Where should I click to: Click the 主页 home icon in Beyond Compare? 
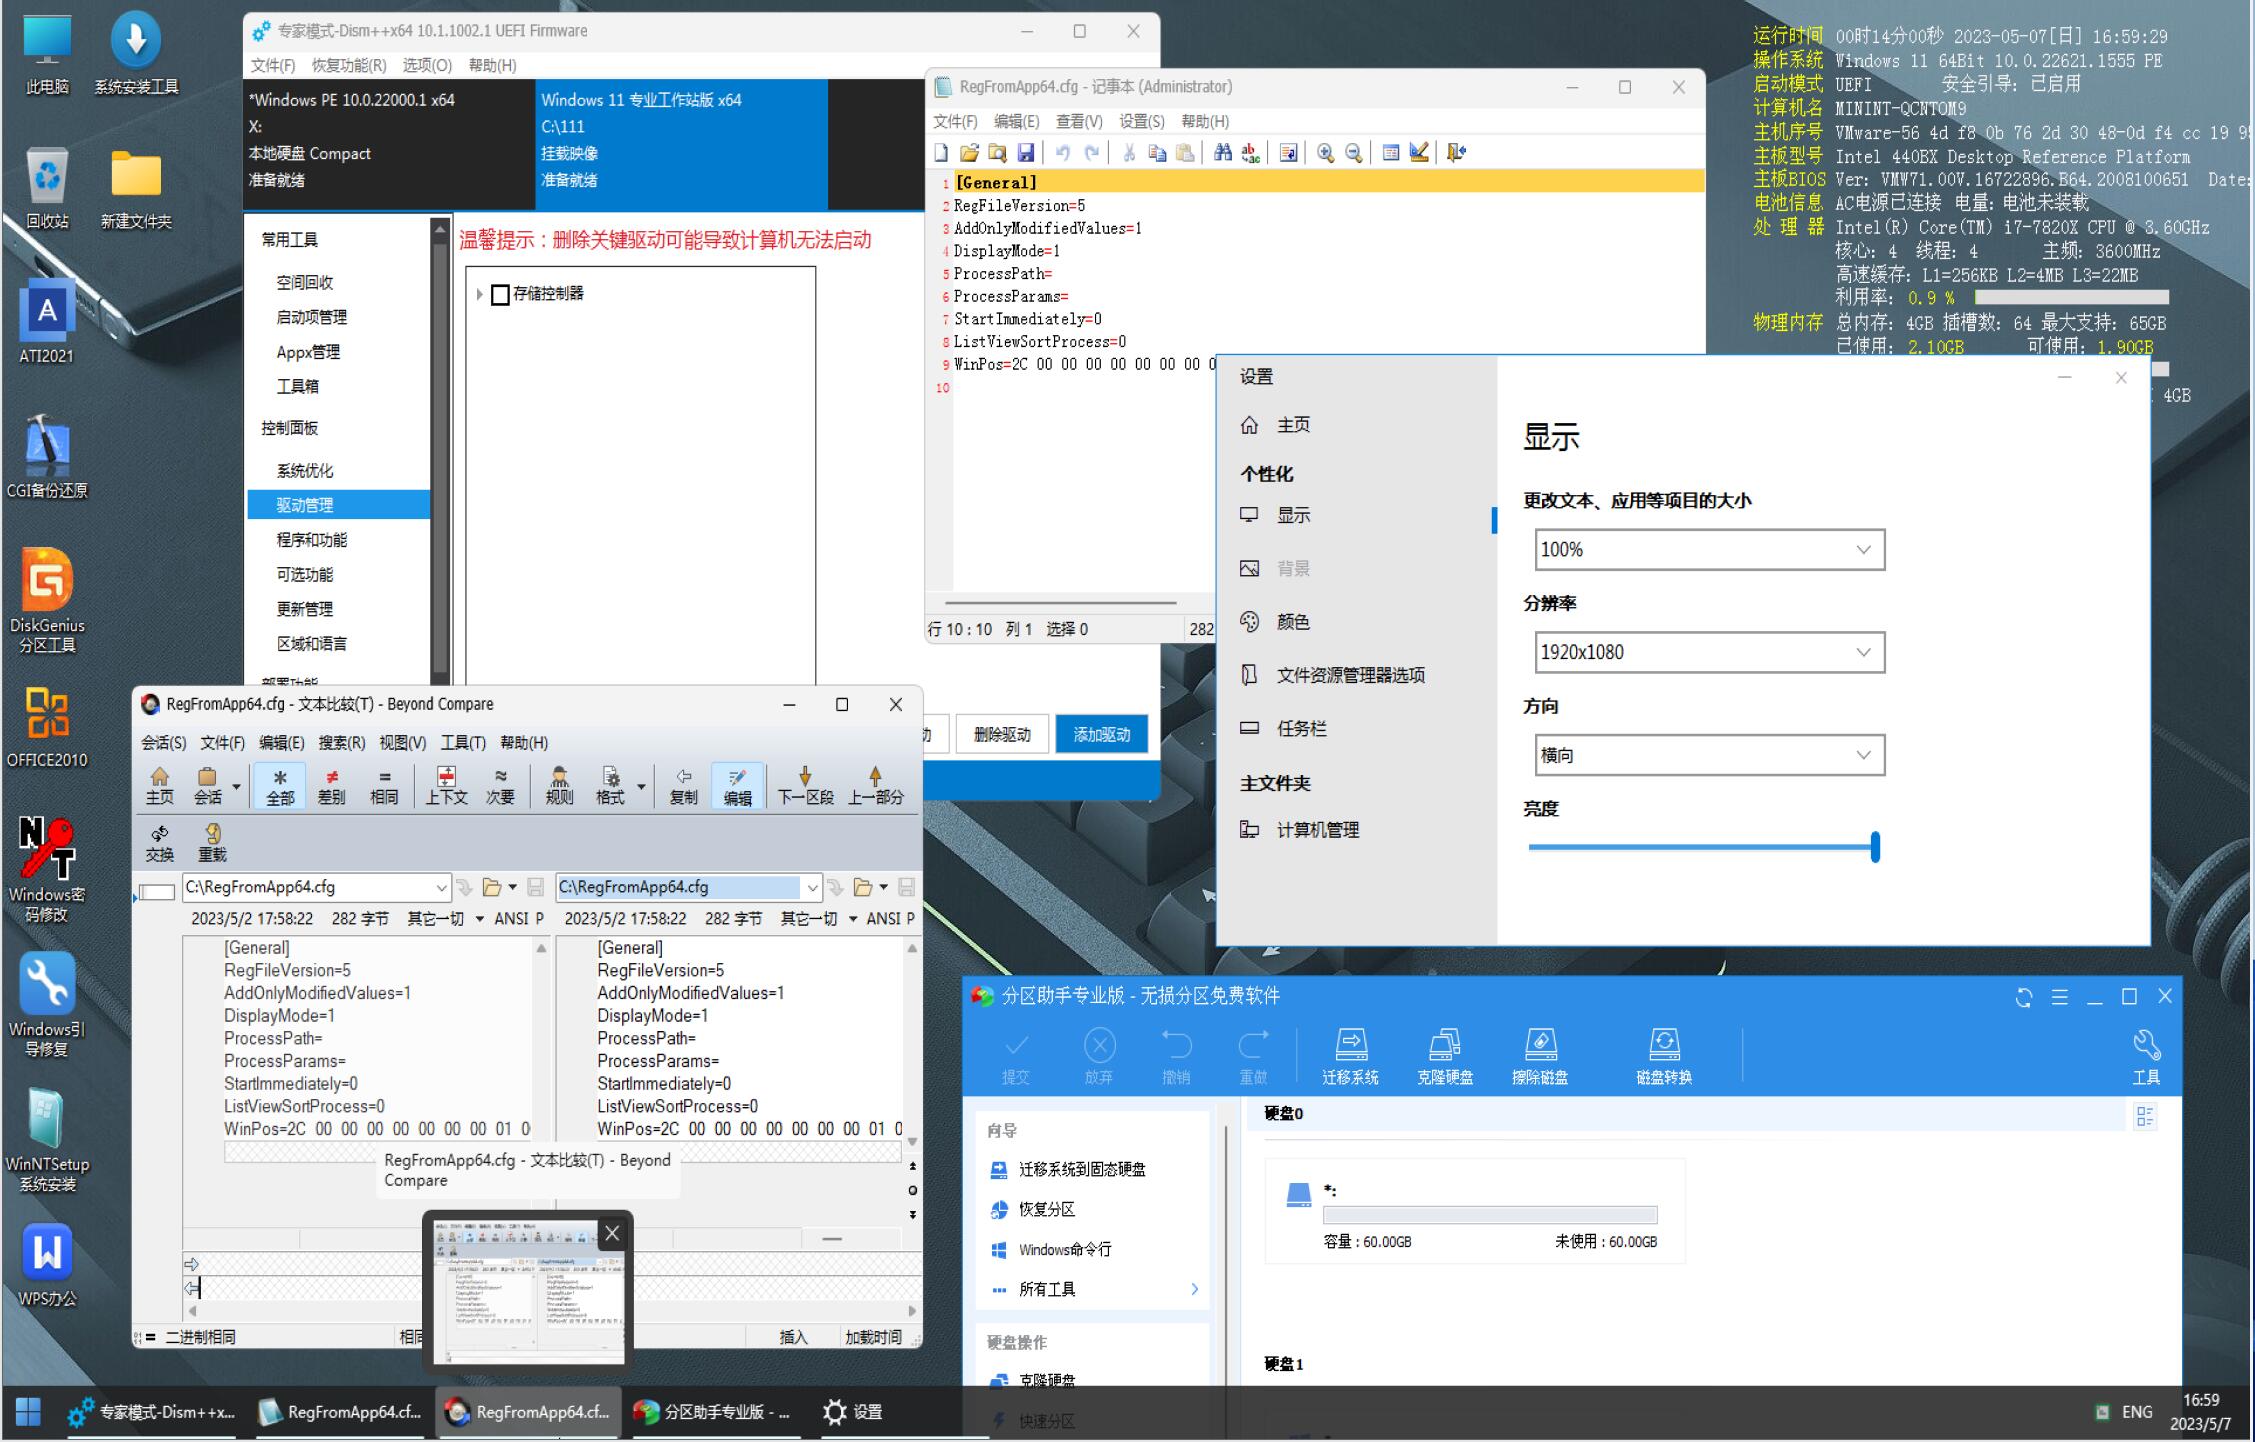(159, 786)
